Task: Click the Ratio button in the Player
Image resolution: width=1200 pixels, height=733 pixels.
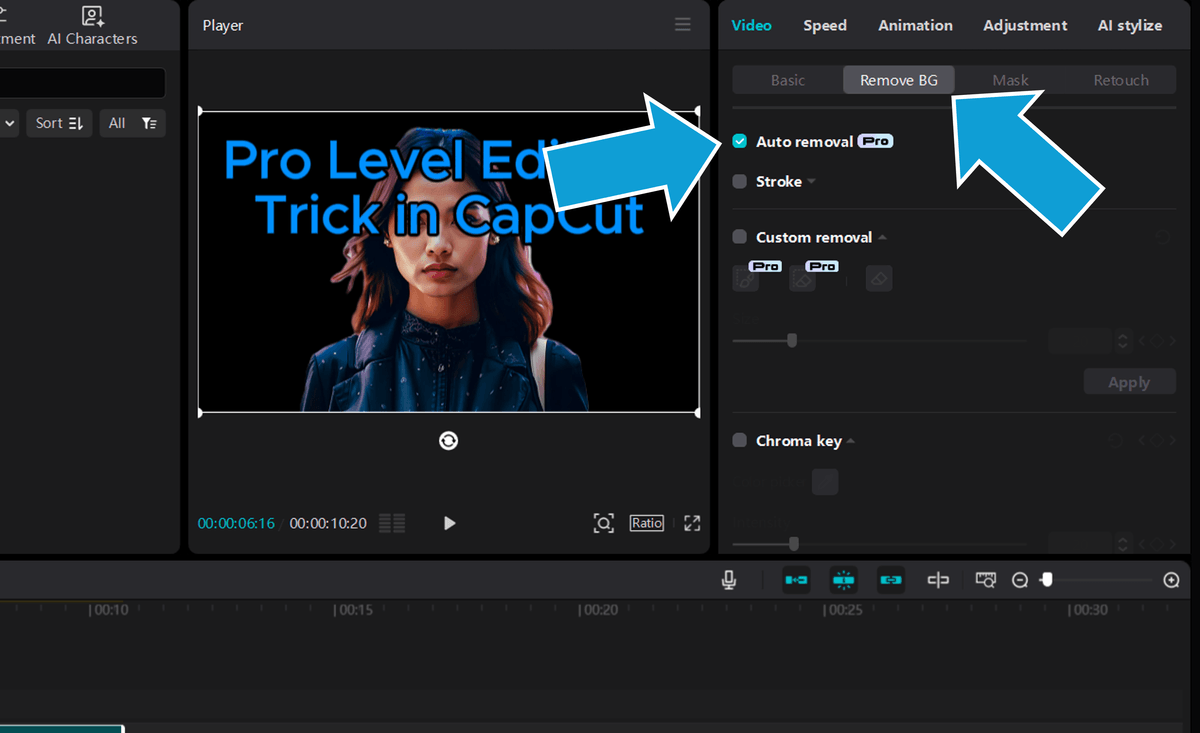Action: coord(647,523)
